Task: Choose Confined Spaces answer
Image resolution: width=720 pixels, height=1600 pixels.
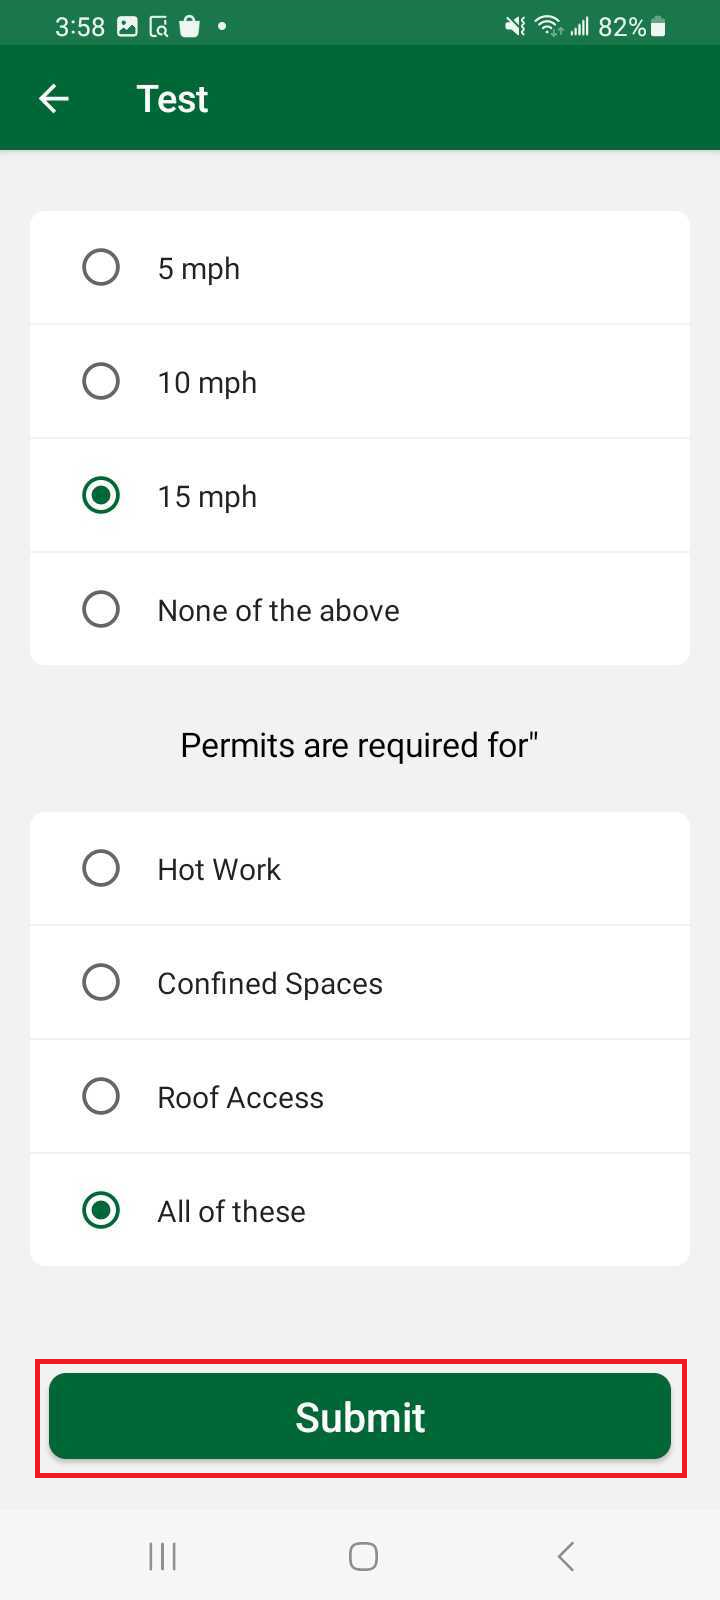Action: click(101, 983)
